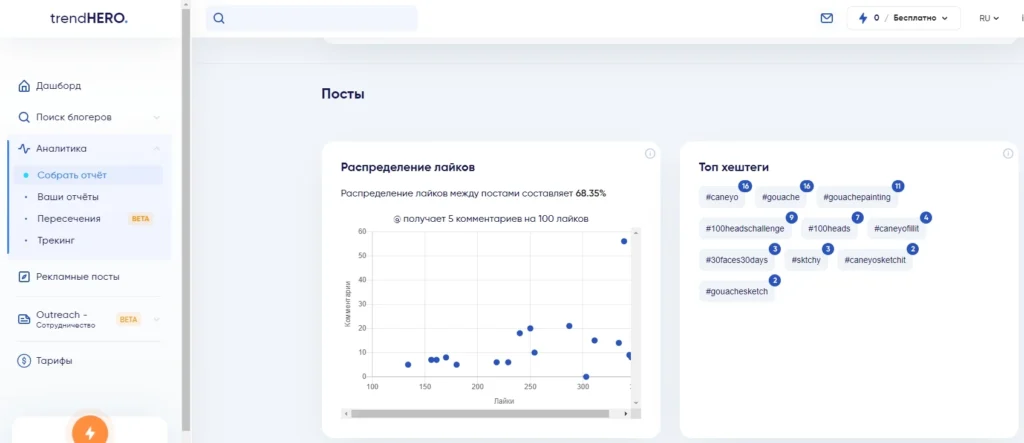The width and height of the screenshot is (1024, 443).
Task: Click the Пересечения BETA badge
Action: (x=140, y=219)
